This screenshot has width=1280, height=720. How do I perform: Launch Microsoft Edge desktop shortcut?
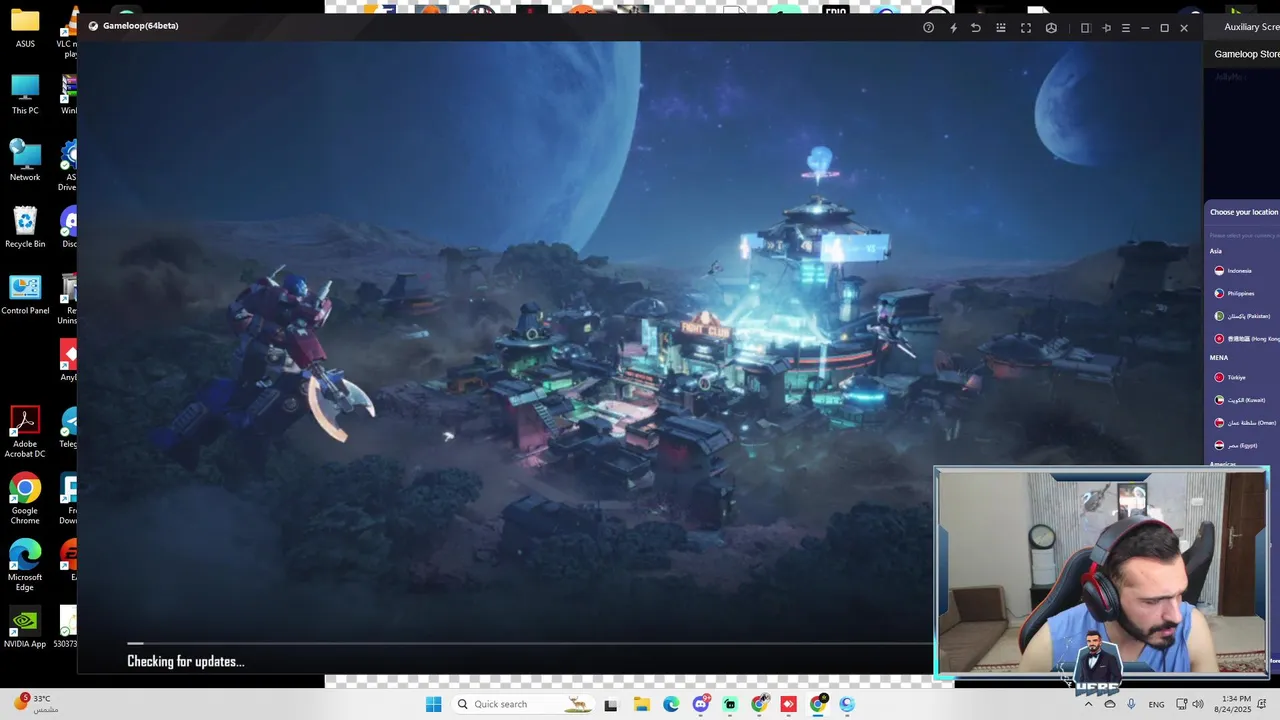(25, 566)
